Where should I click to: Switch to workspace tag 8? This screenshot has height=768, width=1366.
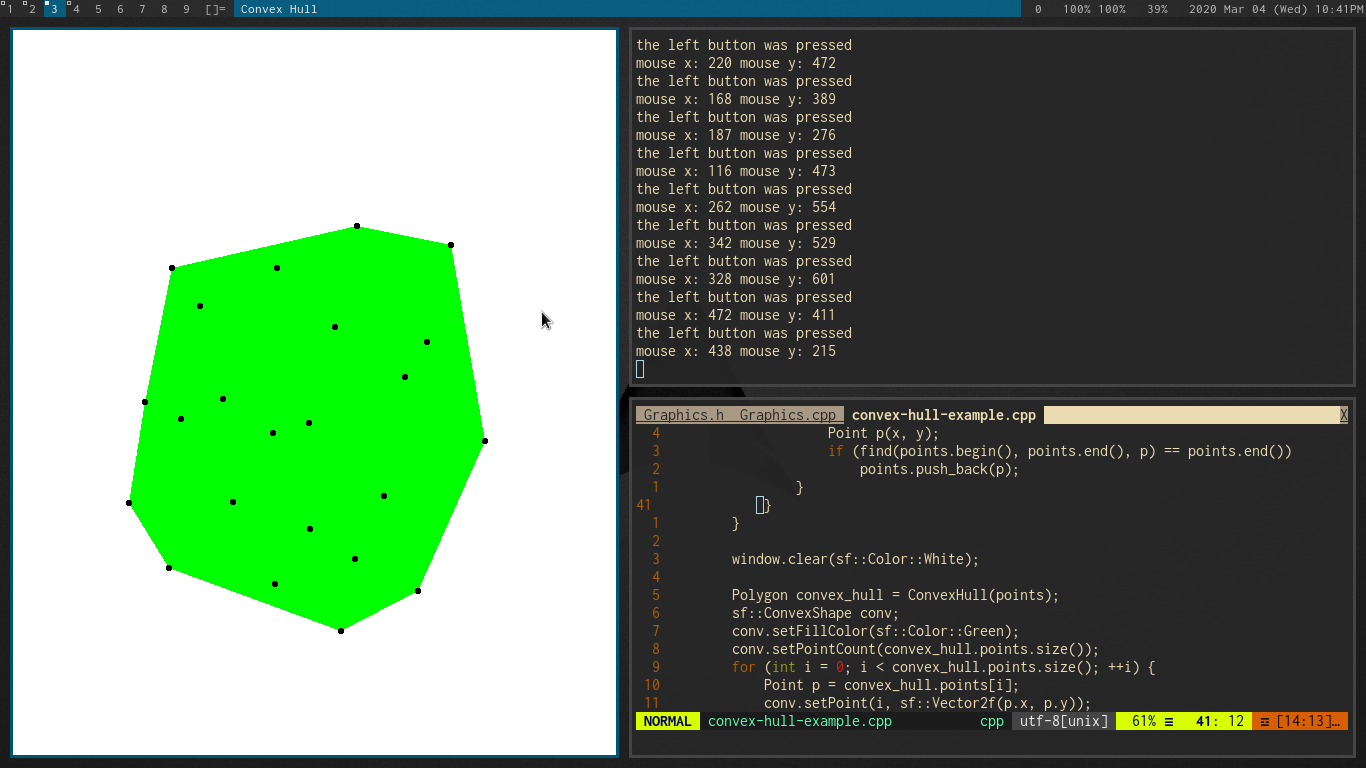[164, 9]
